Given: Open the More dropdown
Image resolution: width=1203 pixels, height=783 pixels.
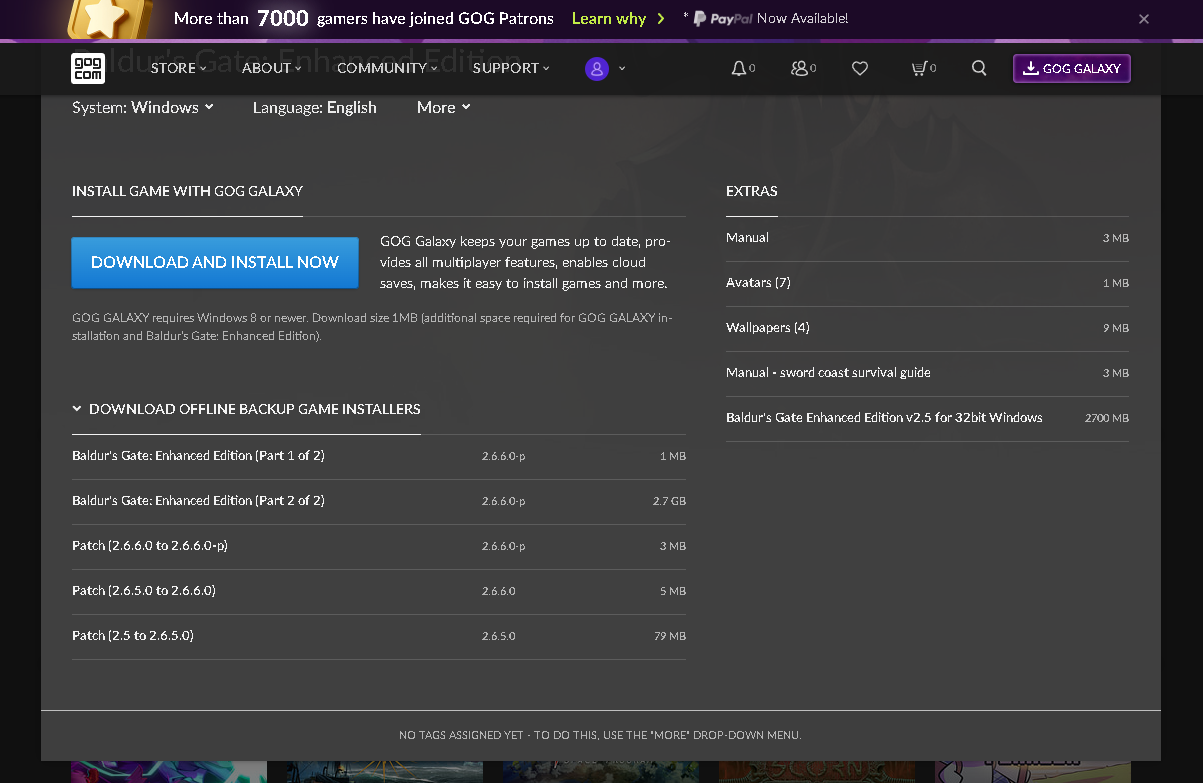Looking at the screenshot, I should click(443, 107).
